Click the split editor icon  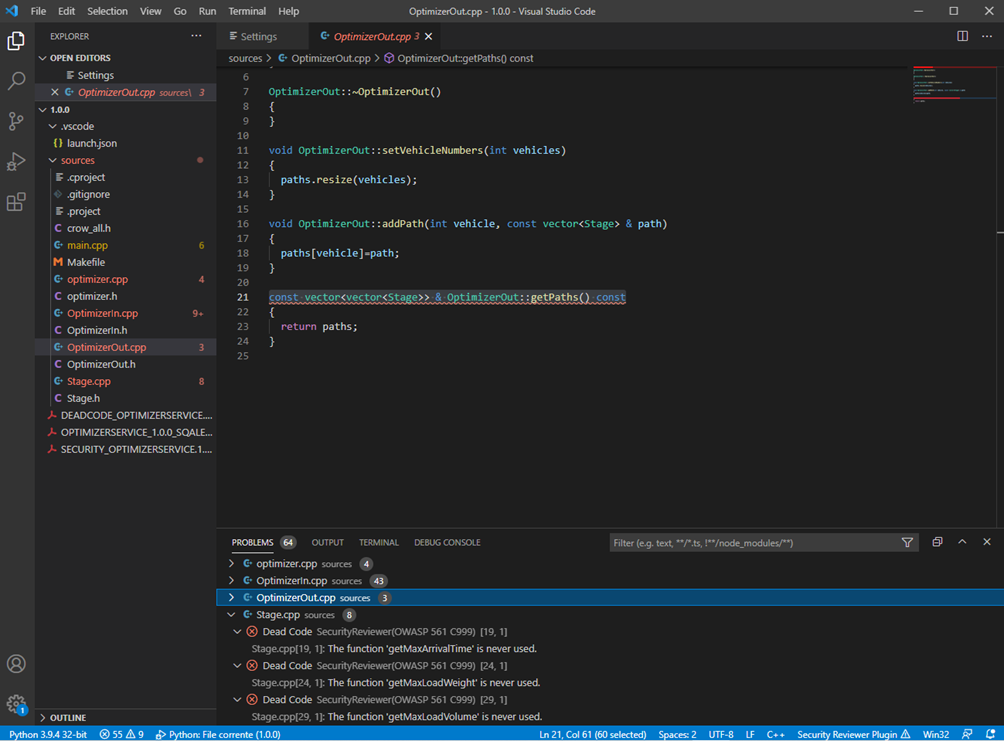(961, 35)
